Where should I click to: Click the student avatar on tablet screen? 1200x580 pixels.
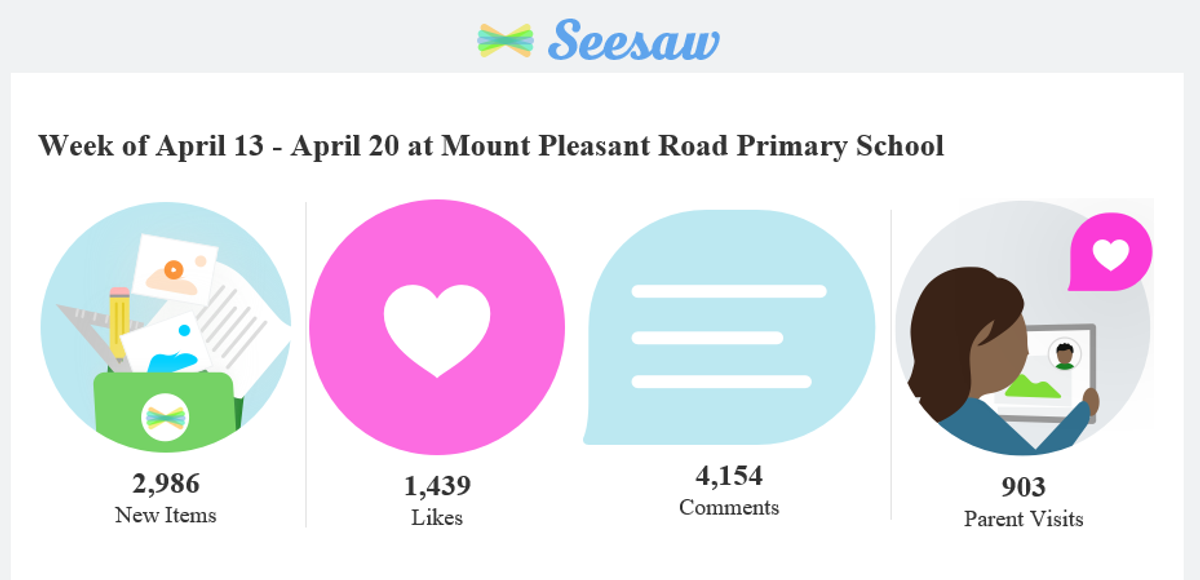pos(1064,356)
